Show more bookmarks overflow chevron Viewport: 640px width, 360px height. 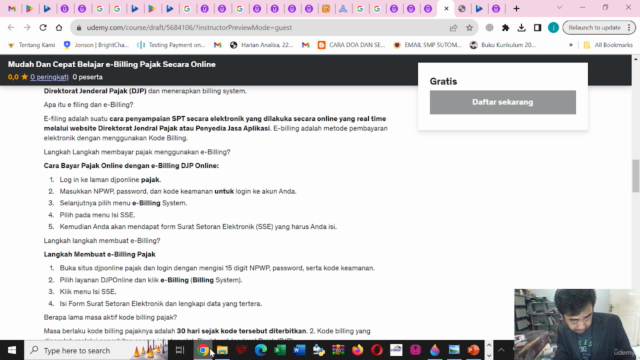tap(571, 45)
